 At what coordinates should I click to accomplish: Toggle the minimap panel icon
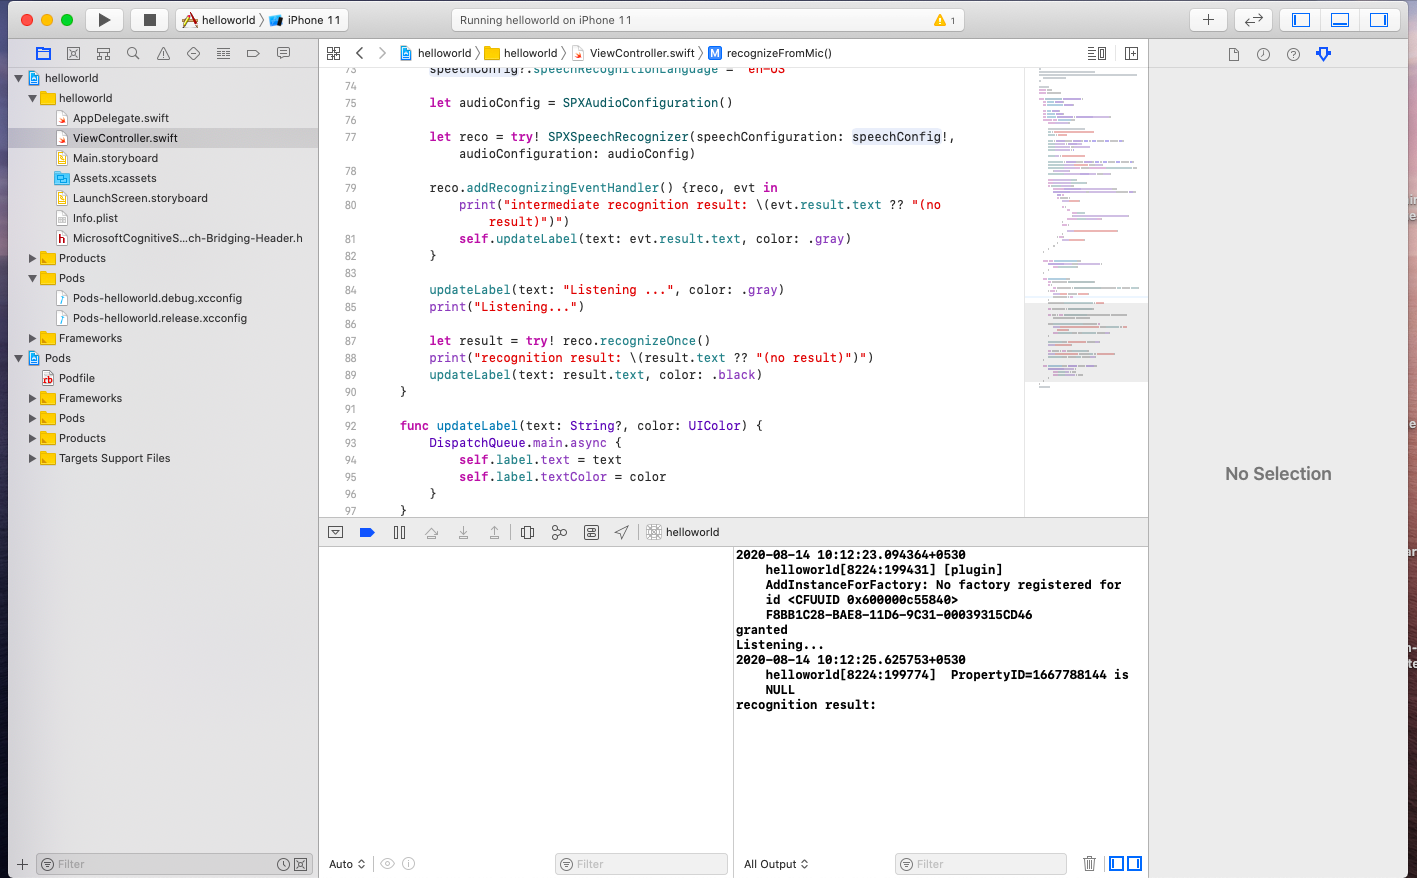[1097, 53]
